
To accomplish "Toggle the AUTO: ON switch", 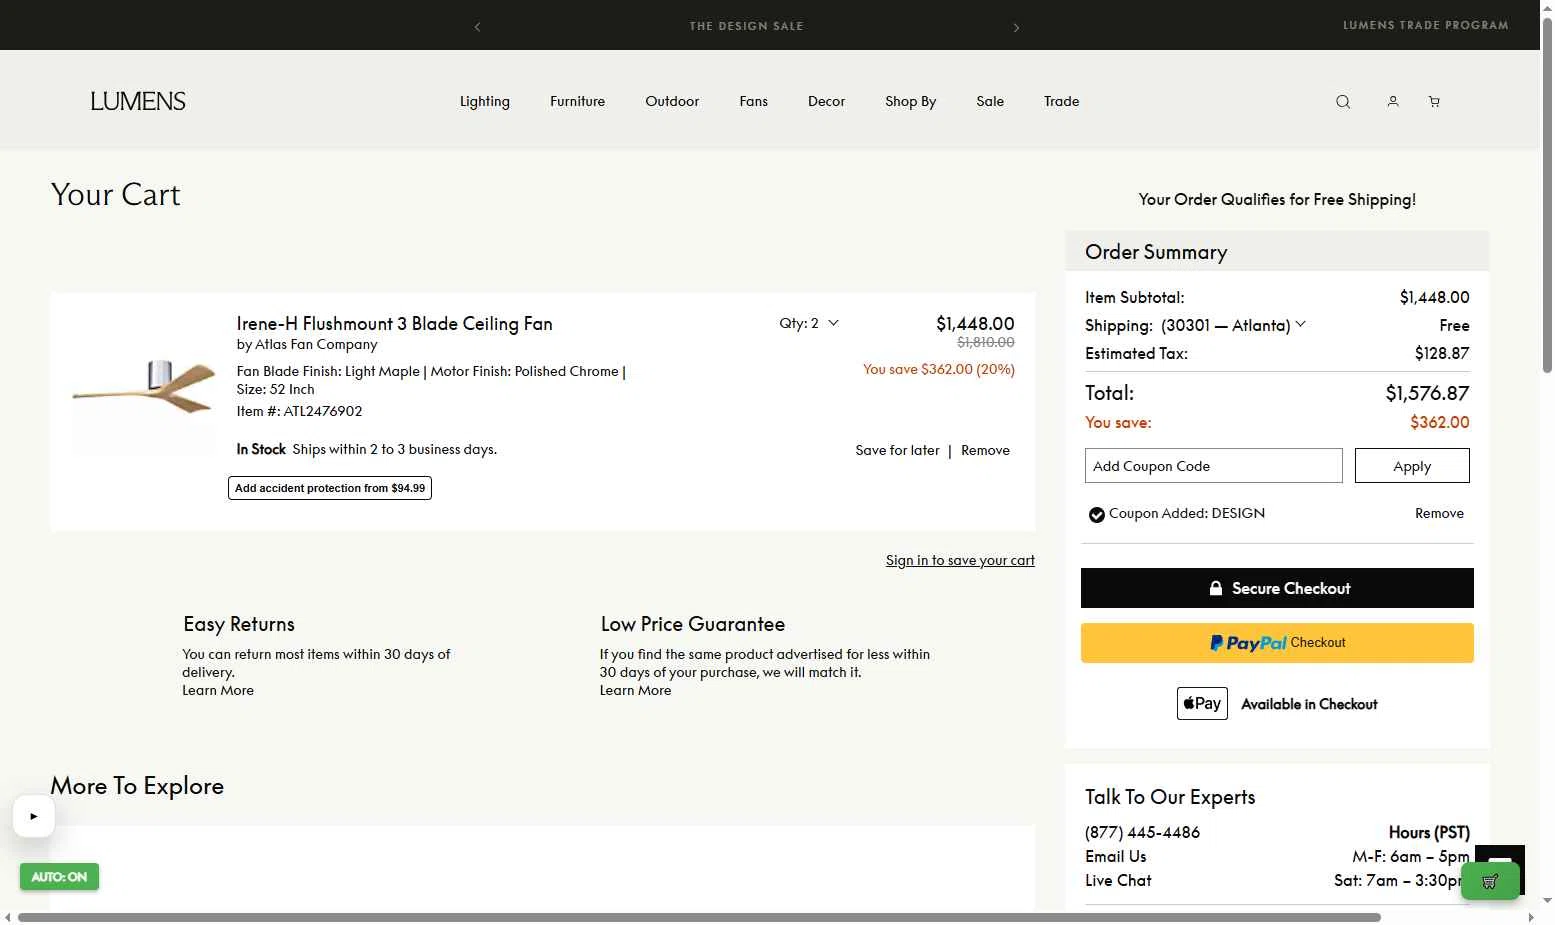I will (x=59, y=877).
